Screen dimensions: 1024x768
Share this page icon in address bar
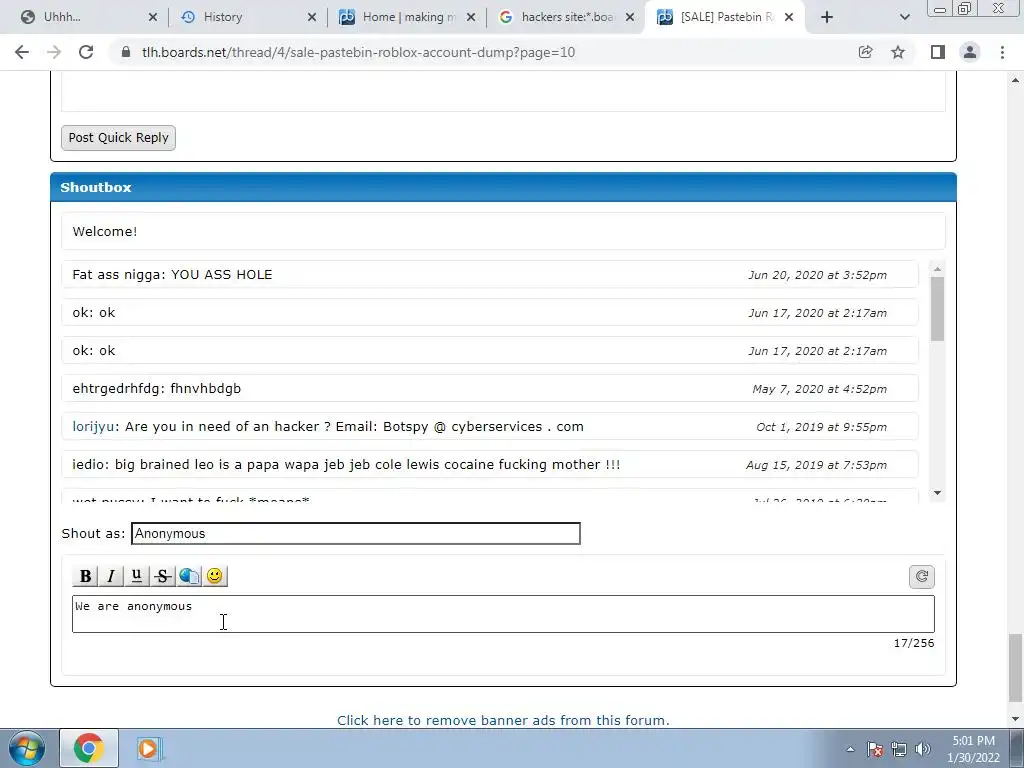coord(865,52)
